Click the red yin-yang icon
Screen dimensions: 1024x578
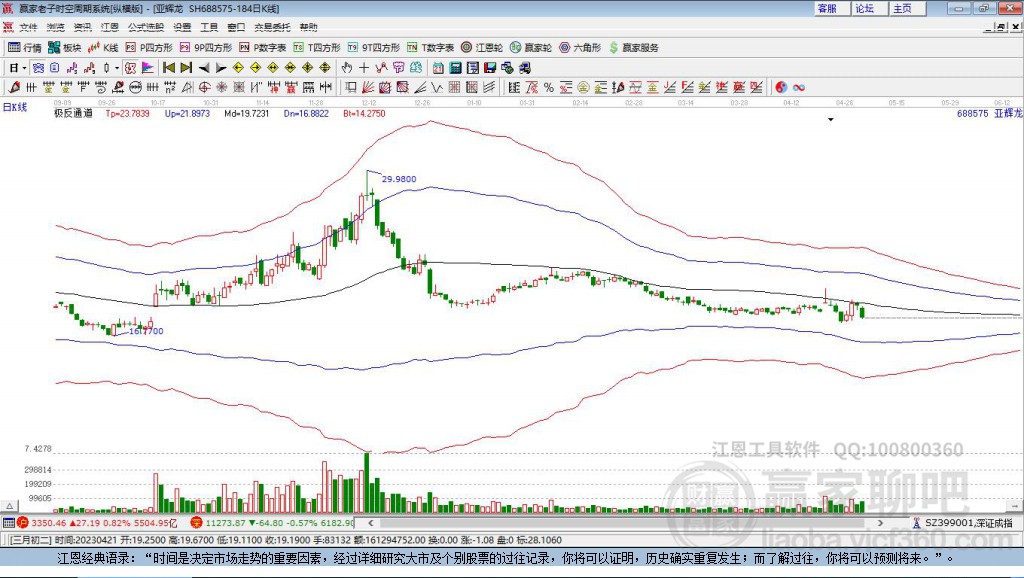781,88
